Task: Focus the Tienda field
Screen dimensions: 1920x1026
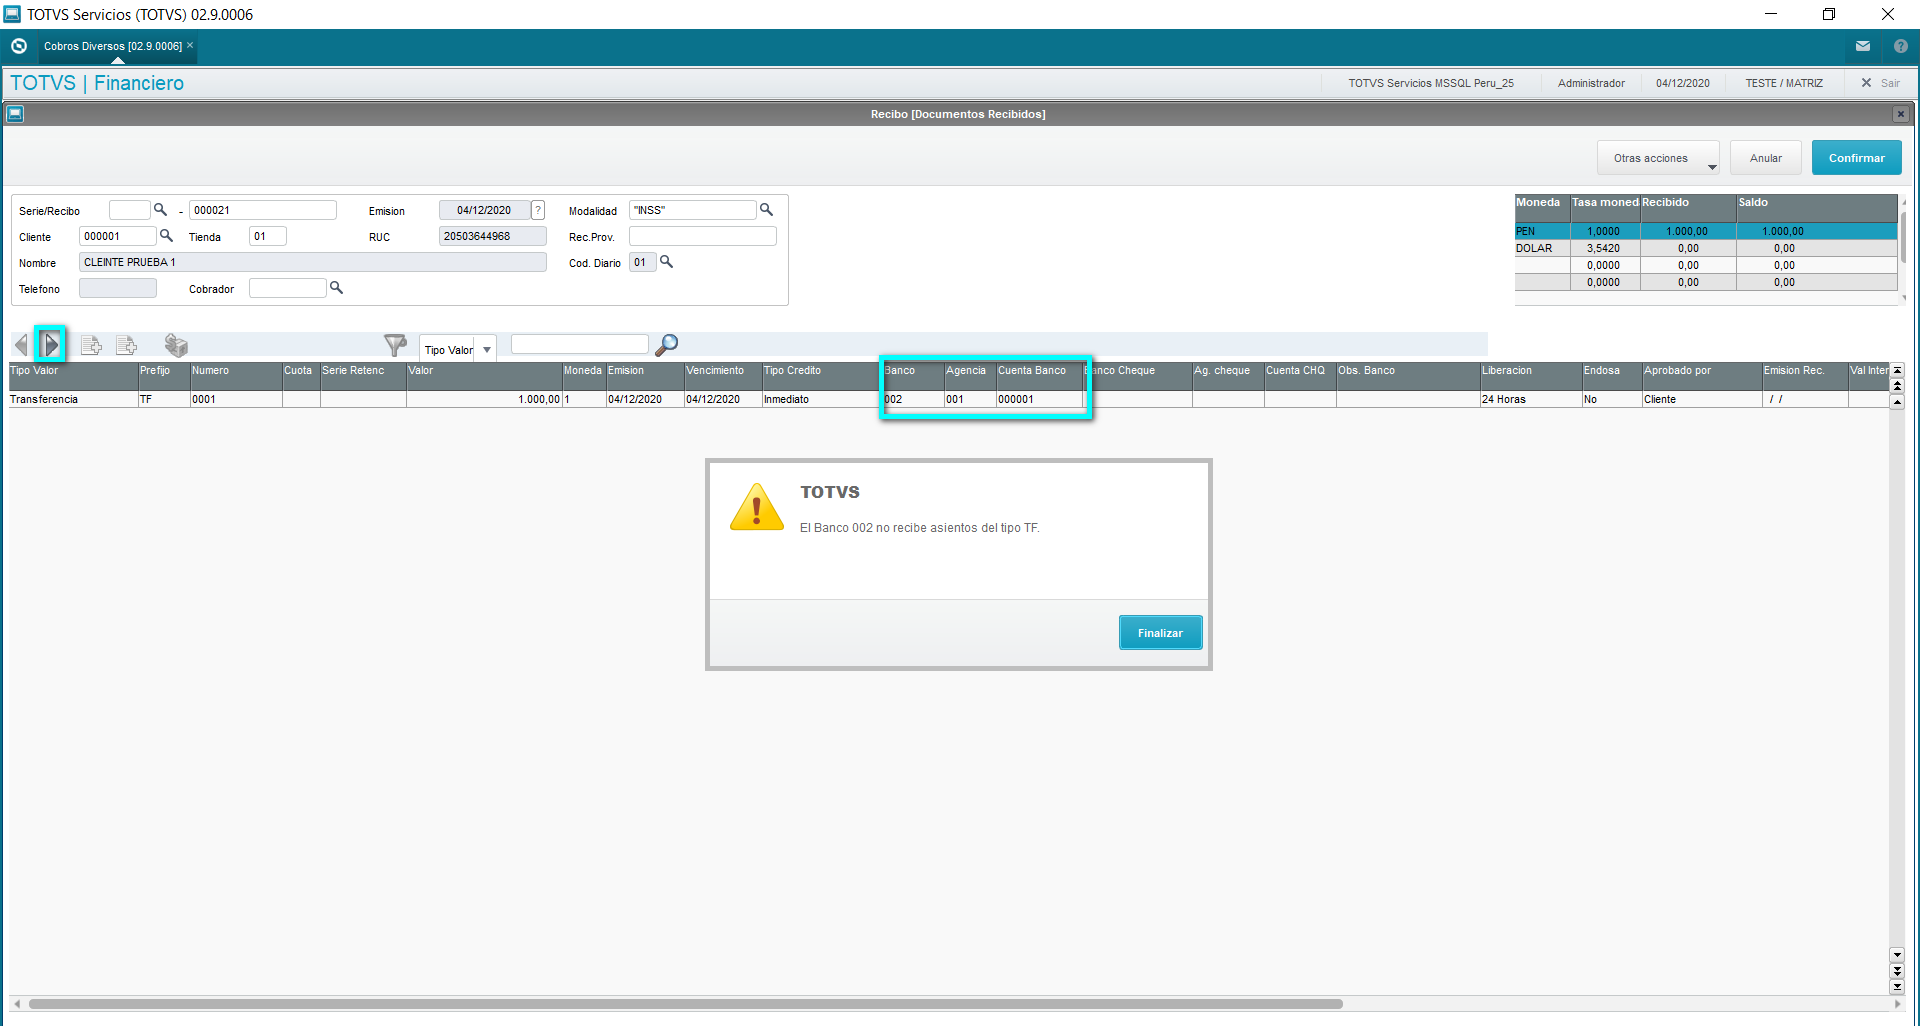Action: (268, 236)
